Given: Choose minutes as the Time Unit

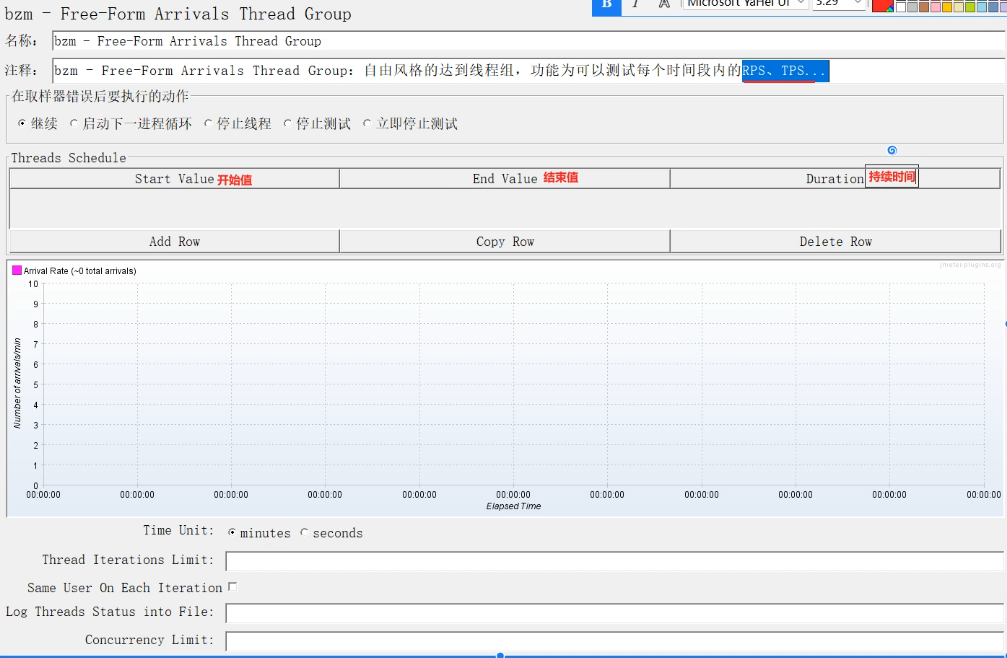Looking at the screenshot, I should pos(232,533).
